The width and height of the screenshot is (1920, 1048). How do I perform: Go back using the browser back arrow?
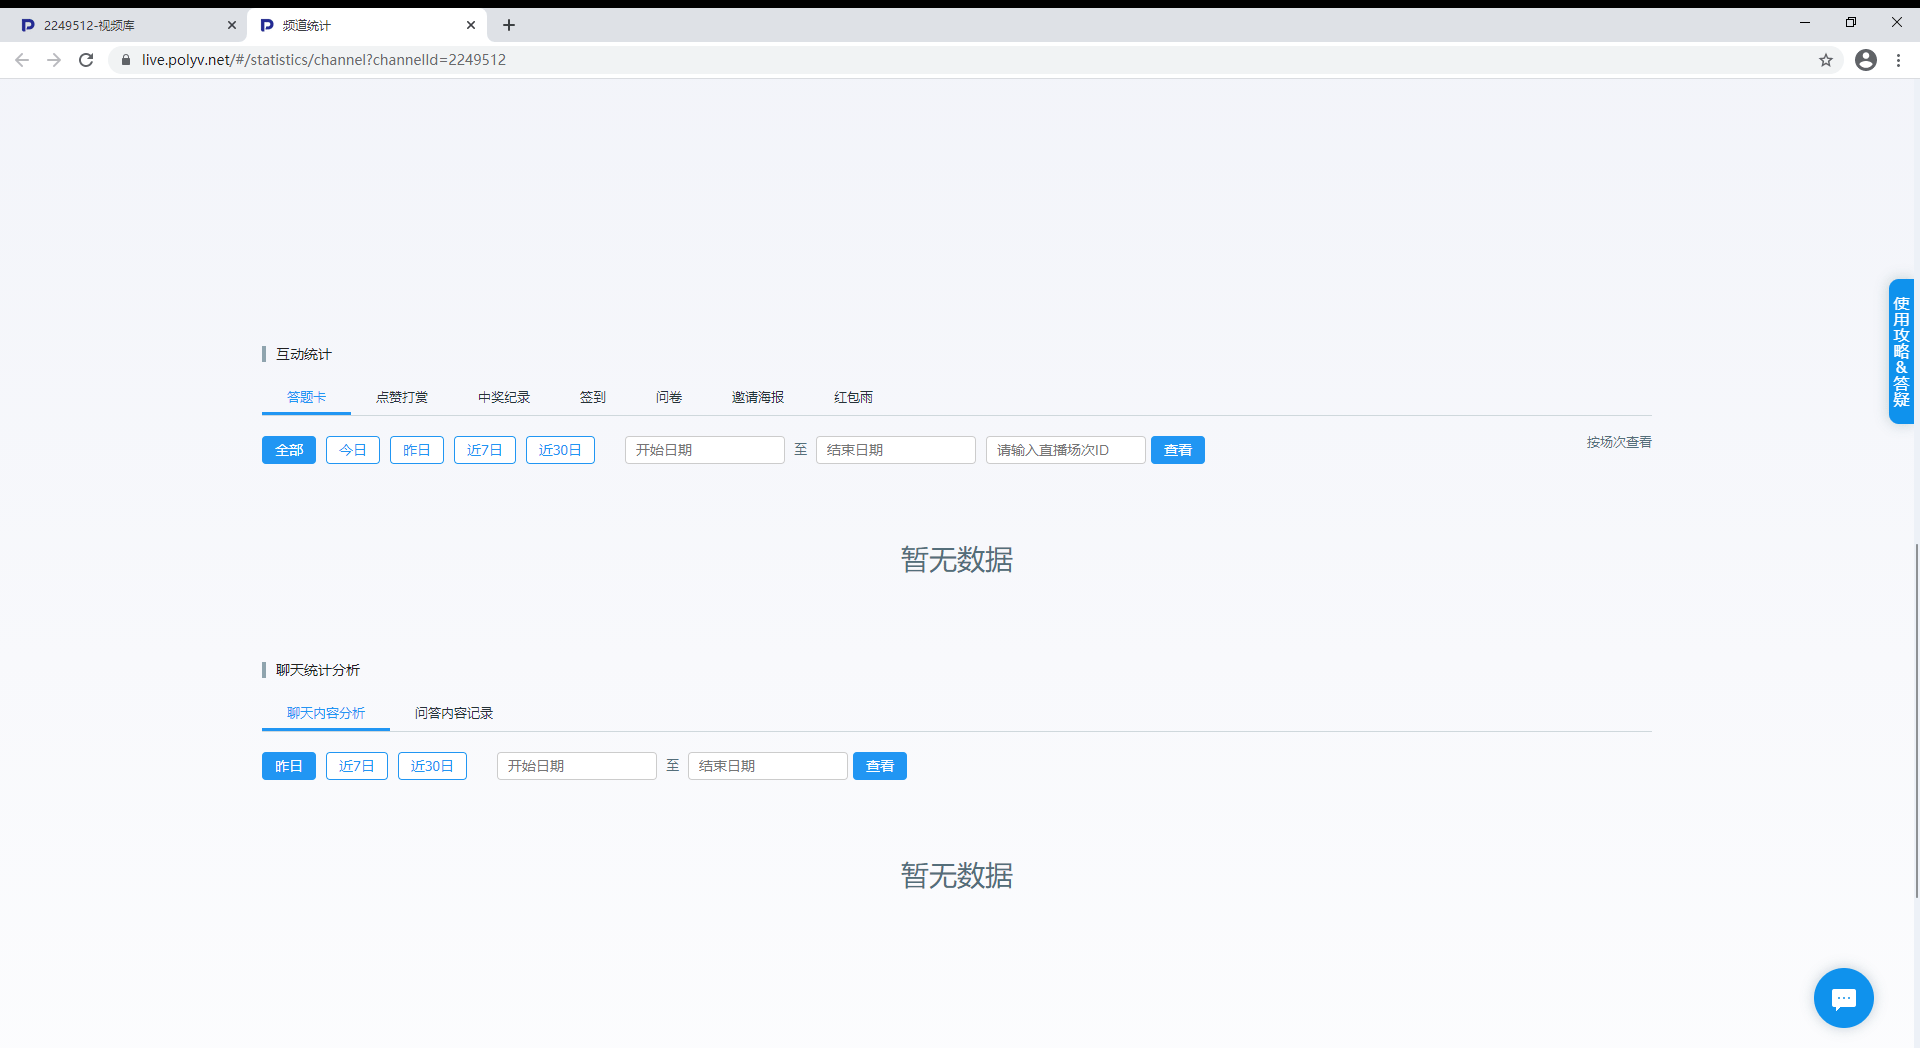coord(22,60)
